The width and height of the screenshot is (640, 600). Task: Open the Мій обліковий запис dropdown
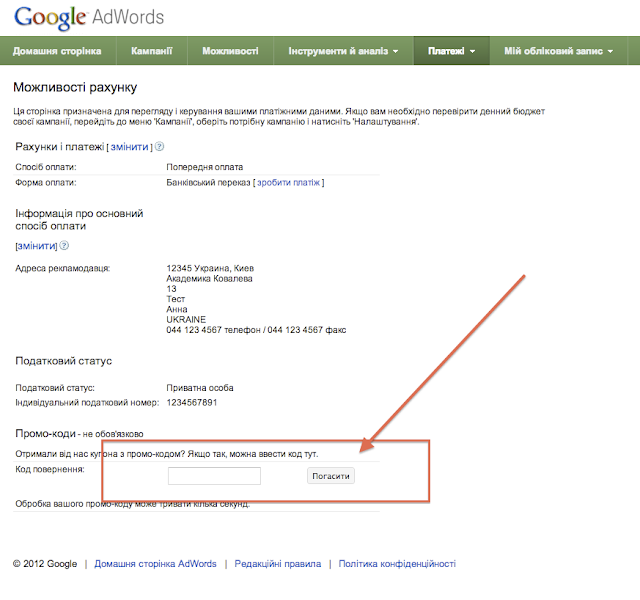point(558,51)
